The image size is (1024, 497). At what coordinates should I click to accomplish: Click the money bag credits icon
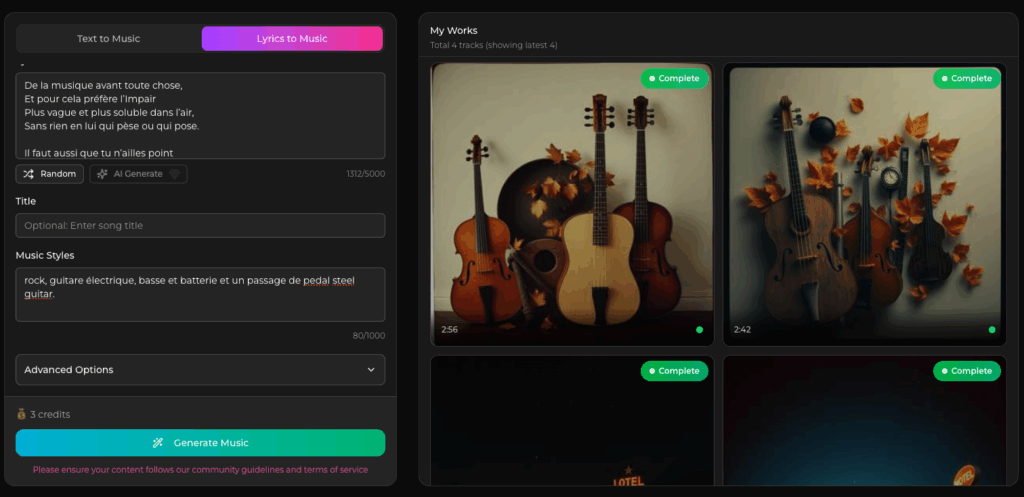(x=21, y=414)
